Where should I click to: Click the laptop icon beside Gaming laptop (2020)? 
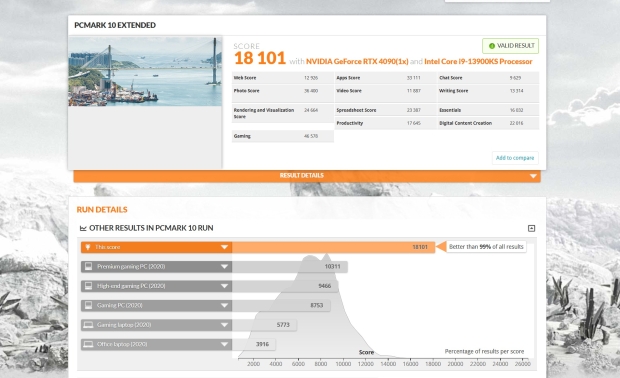[x=89, y=325]
